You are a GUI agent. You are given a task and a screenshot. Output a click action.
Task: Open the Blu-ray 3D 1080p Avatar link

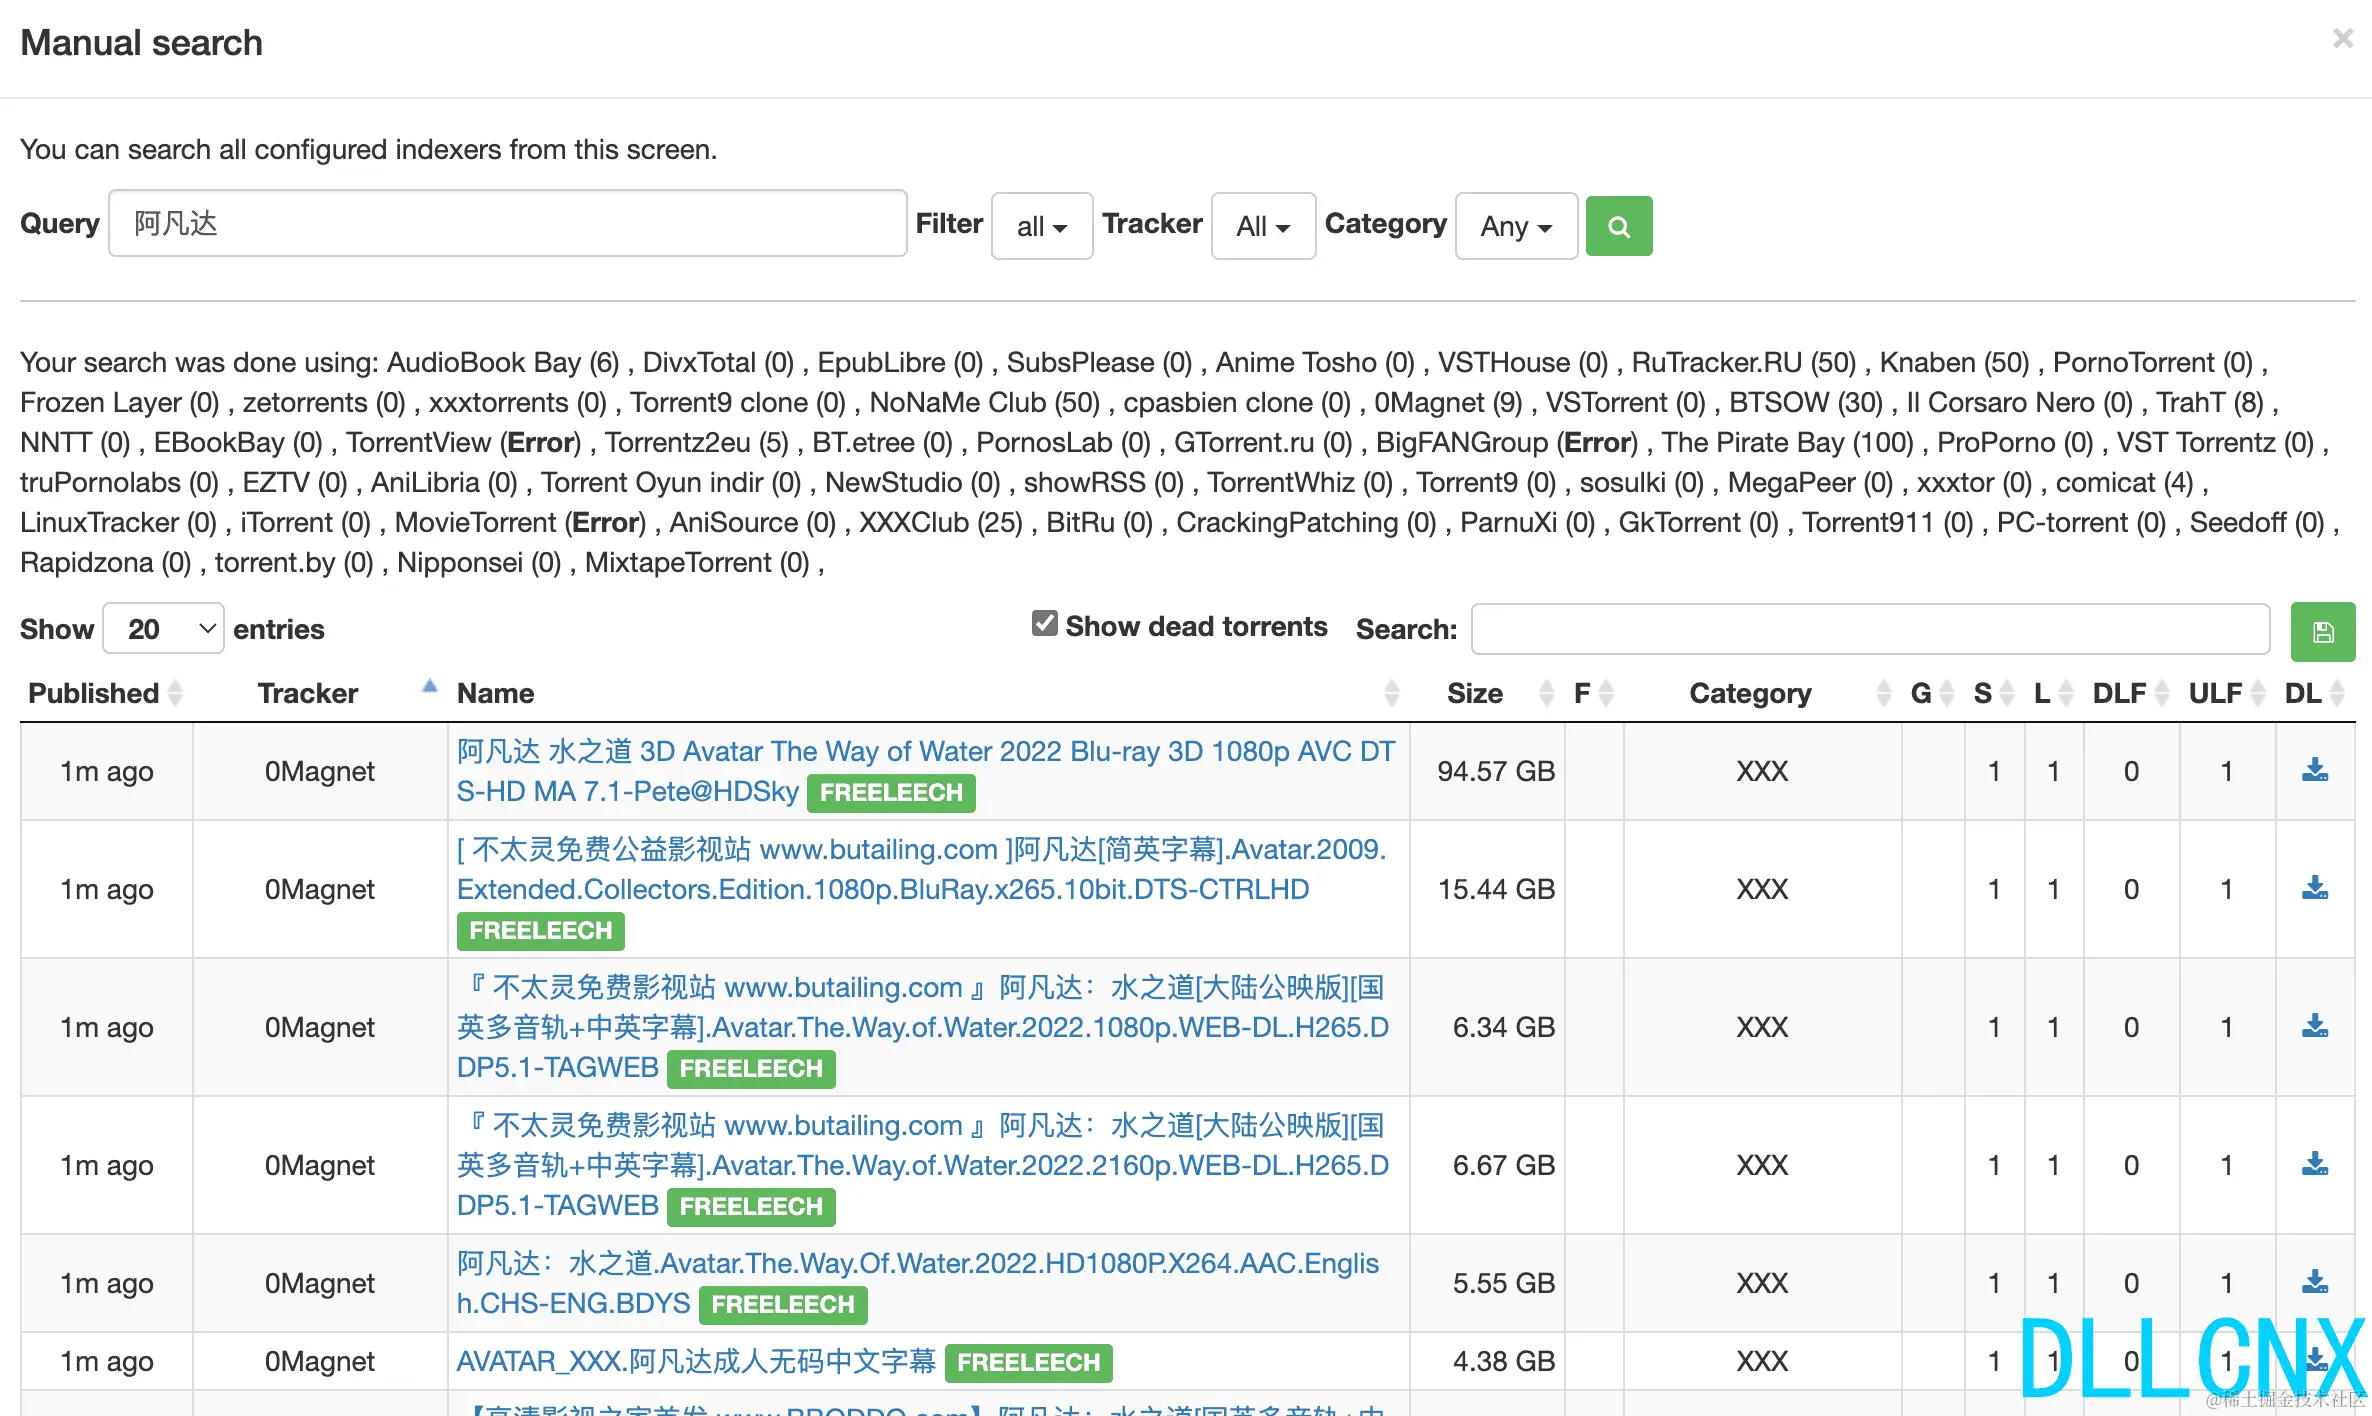tap(924, 752)
